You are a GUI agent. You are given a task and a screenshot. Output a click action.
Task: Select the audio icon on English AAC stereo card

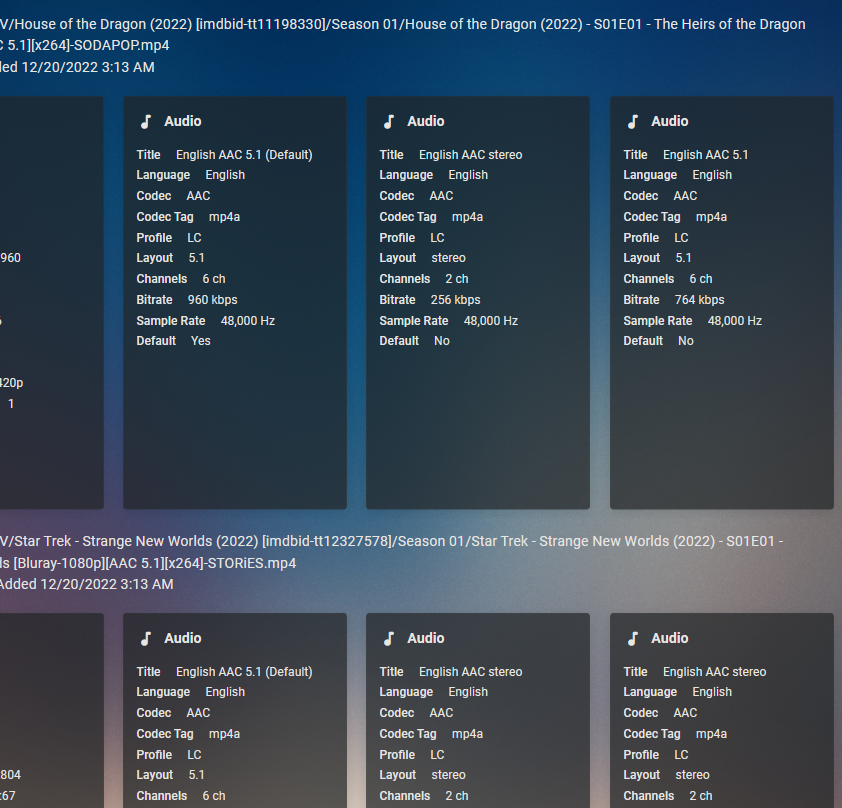pyautogui.click(x=389, y=121)
